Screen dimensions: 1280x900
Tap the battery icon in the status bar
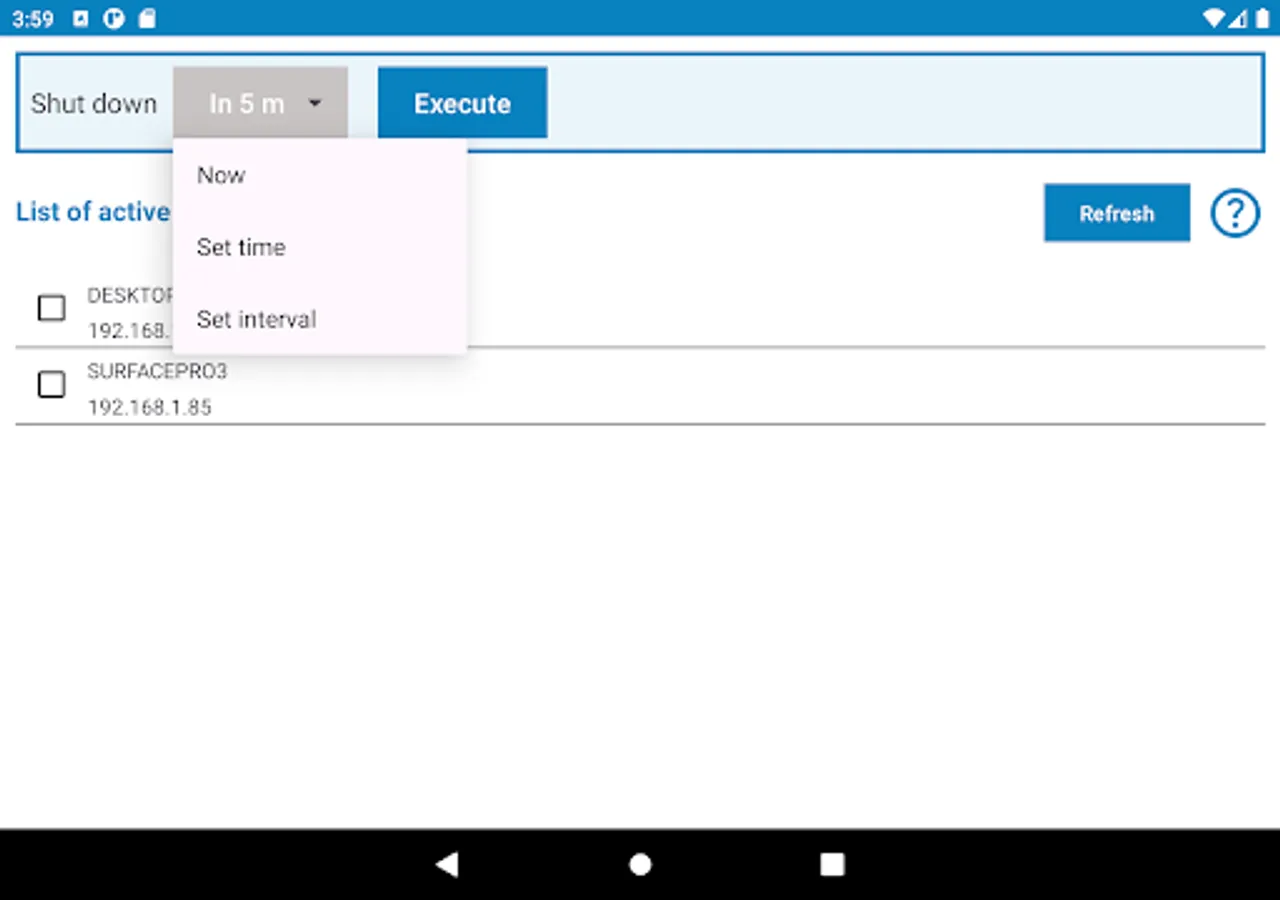coord(1263,18)
